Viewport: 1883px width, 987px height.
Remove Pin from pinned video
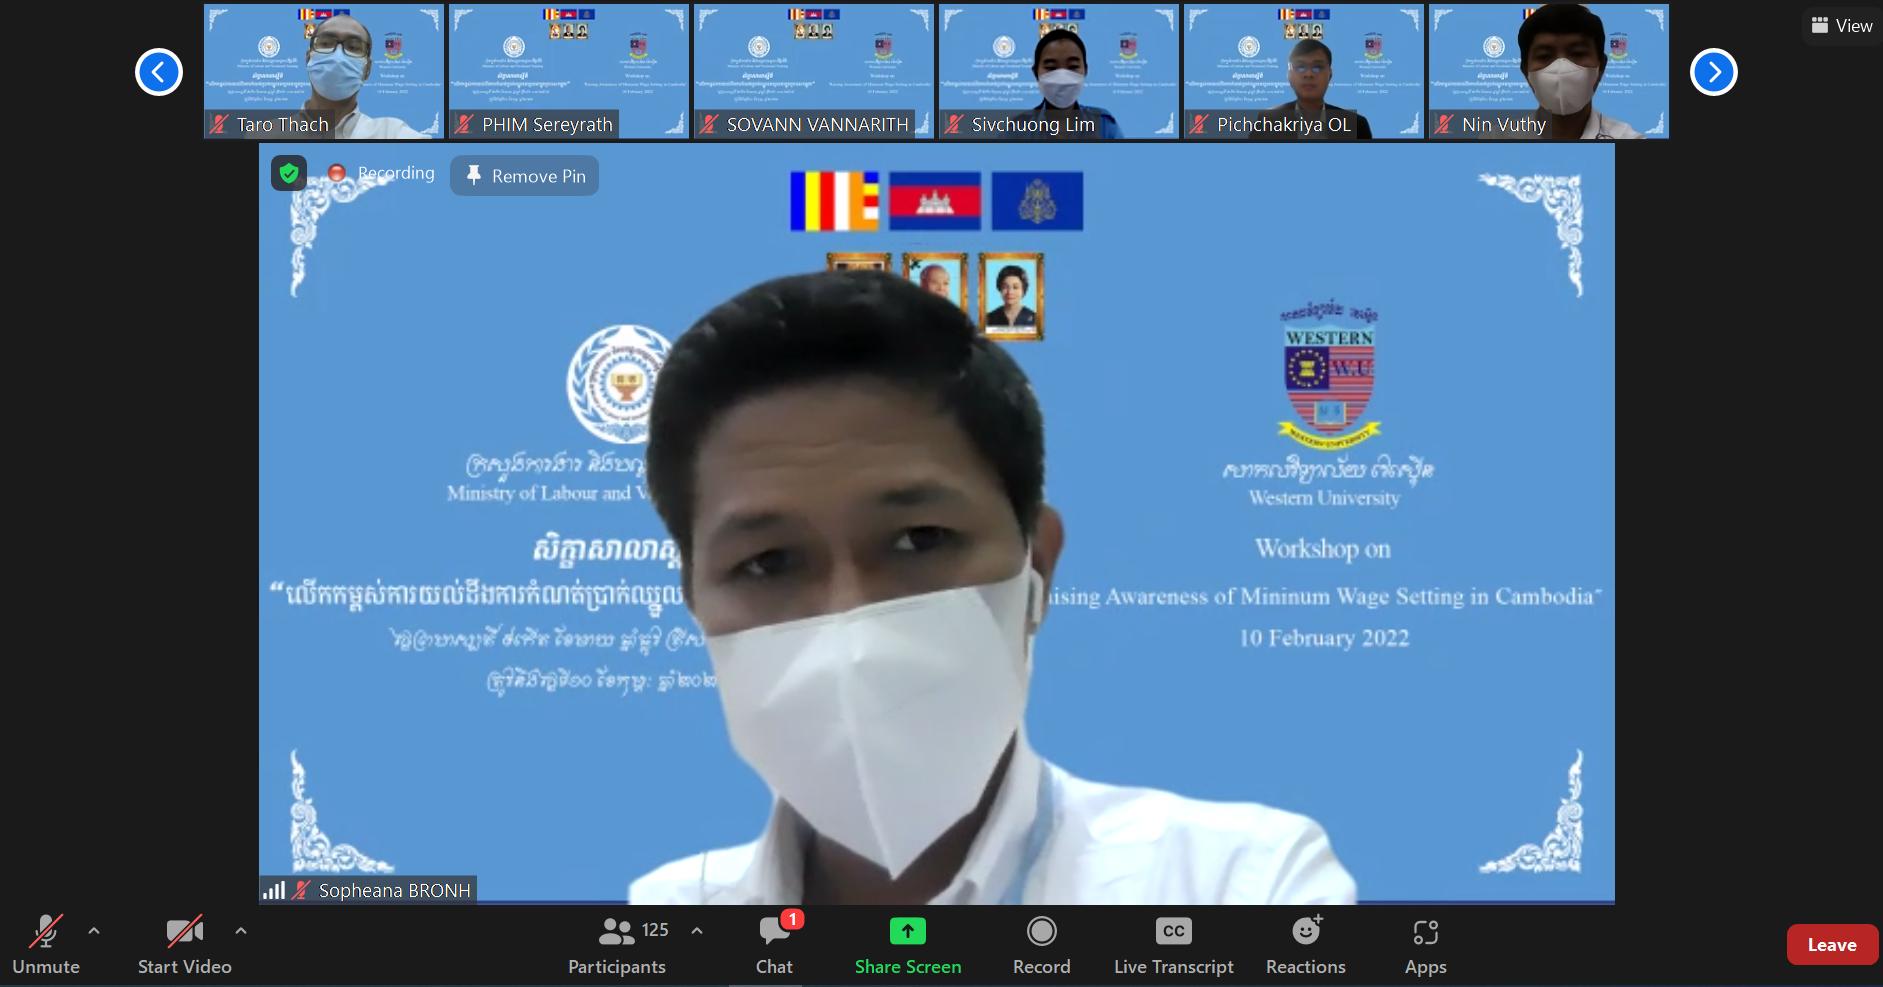[x=525, y=176]
